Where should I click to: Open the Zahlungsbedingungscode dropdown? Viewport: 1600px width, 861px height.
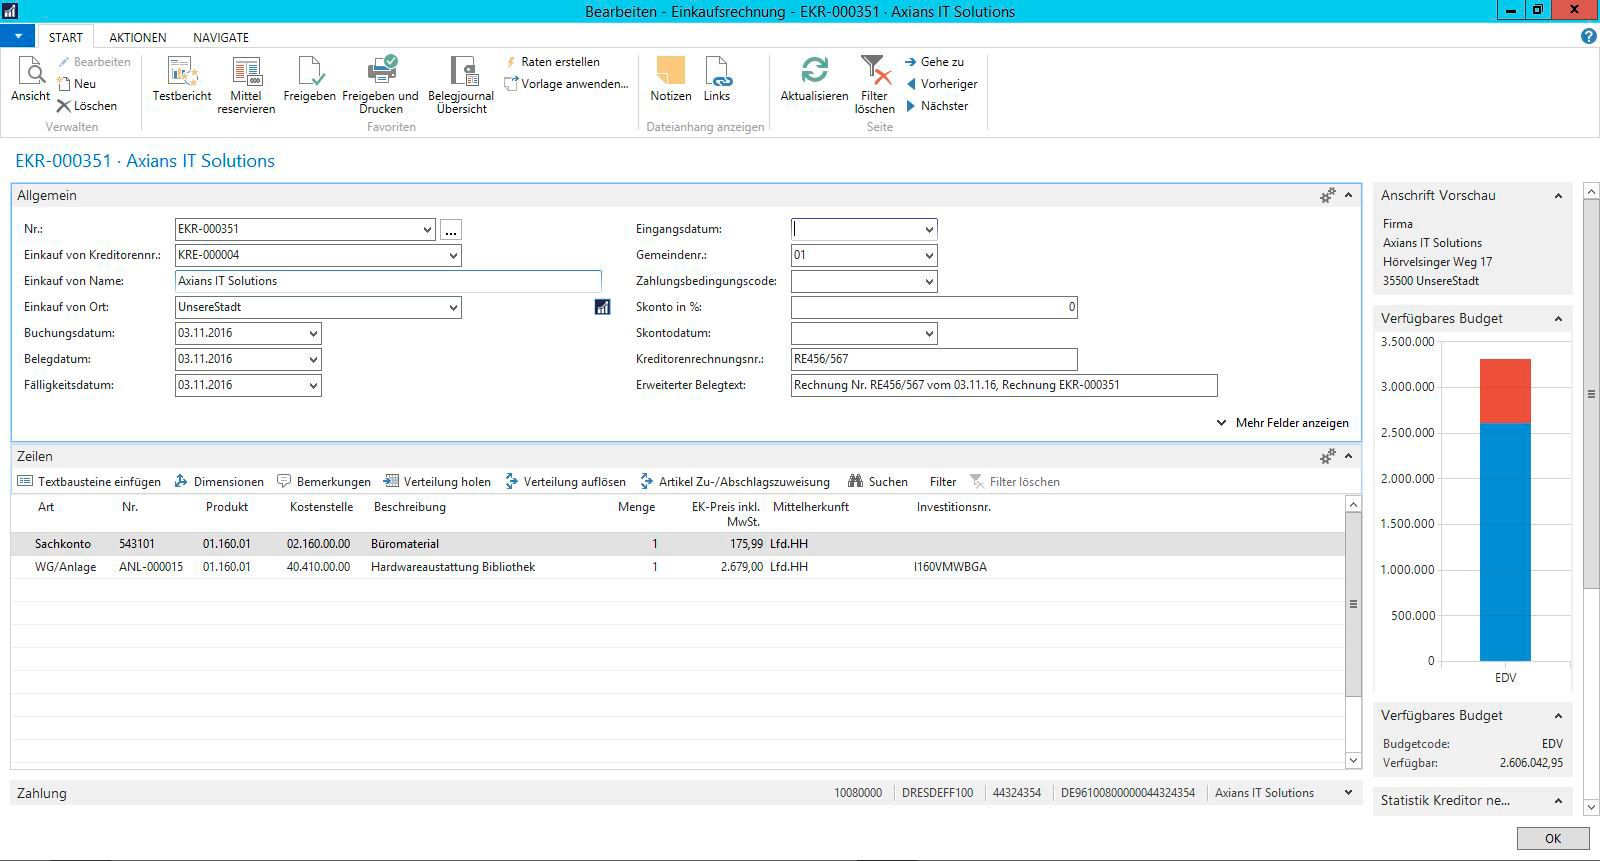pos(928,282)
